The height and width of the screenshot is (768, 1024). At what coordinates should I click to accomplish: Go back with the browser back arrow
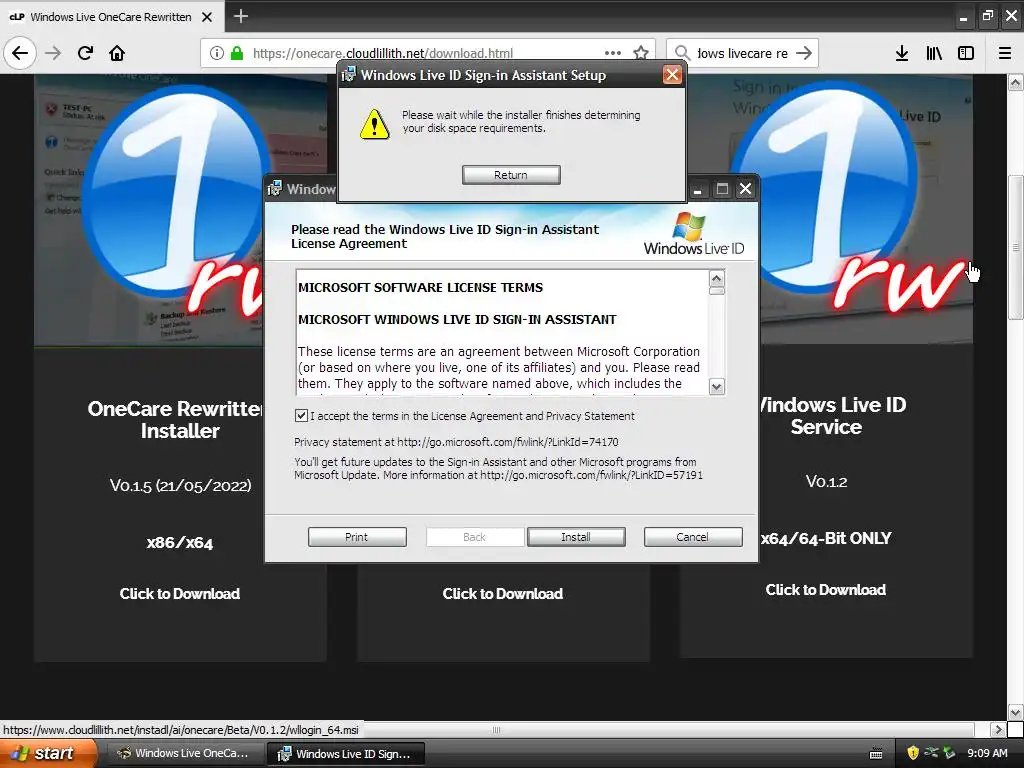(x=20, y=53)
